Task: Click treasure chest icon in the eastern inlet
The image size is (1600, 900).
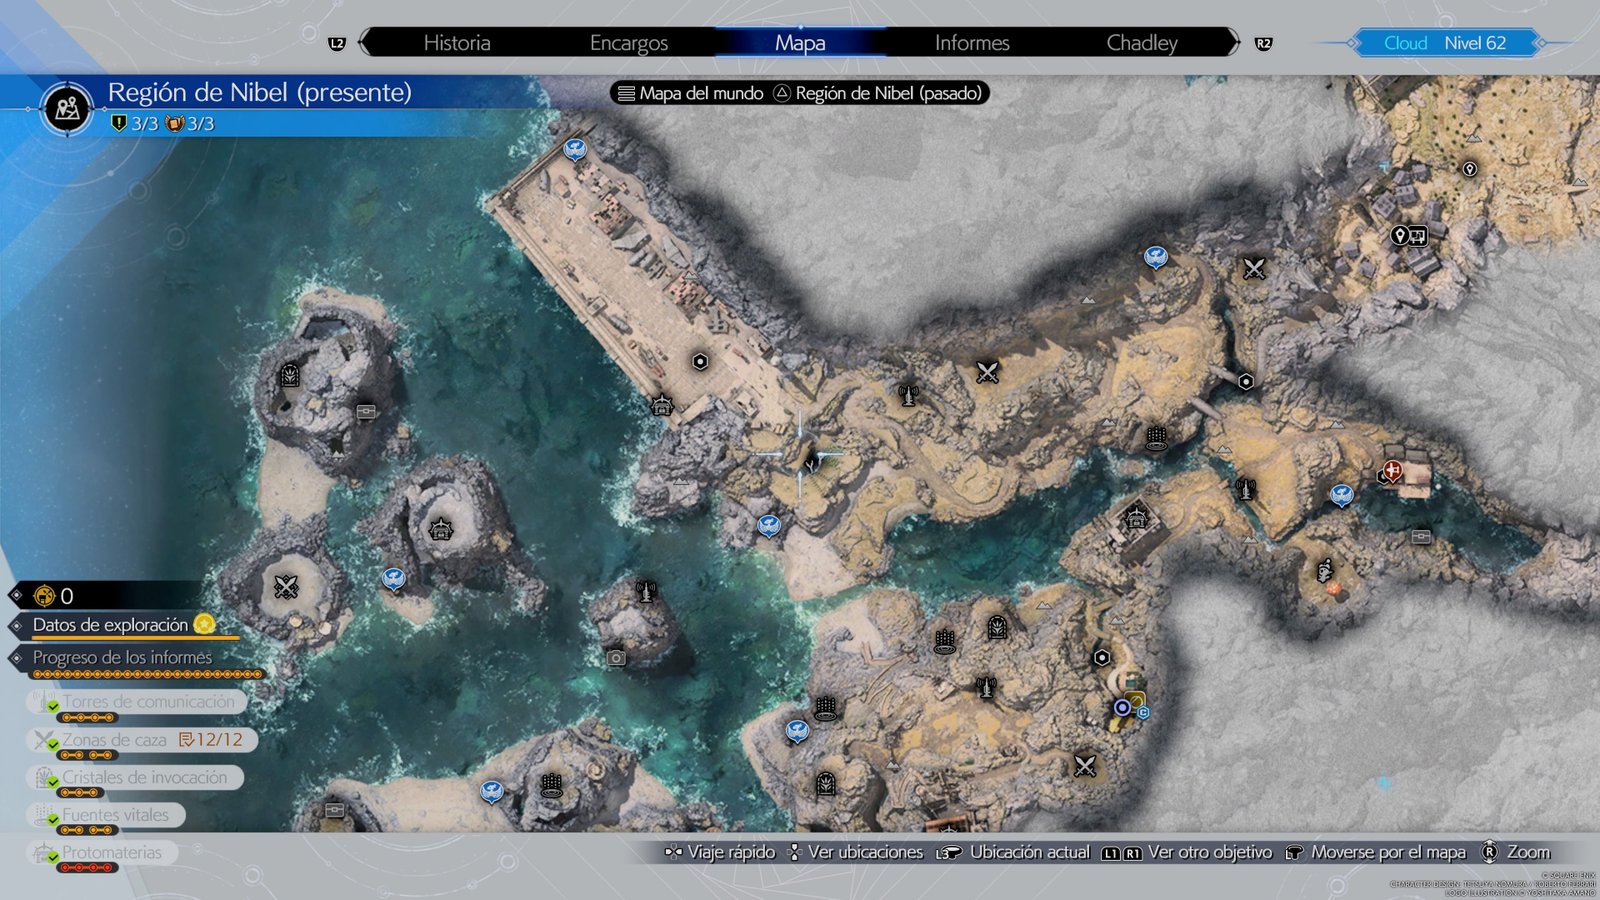Action: coord(1421,537)
